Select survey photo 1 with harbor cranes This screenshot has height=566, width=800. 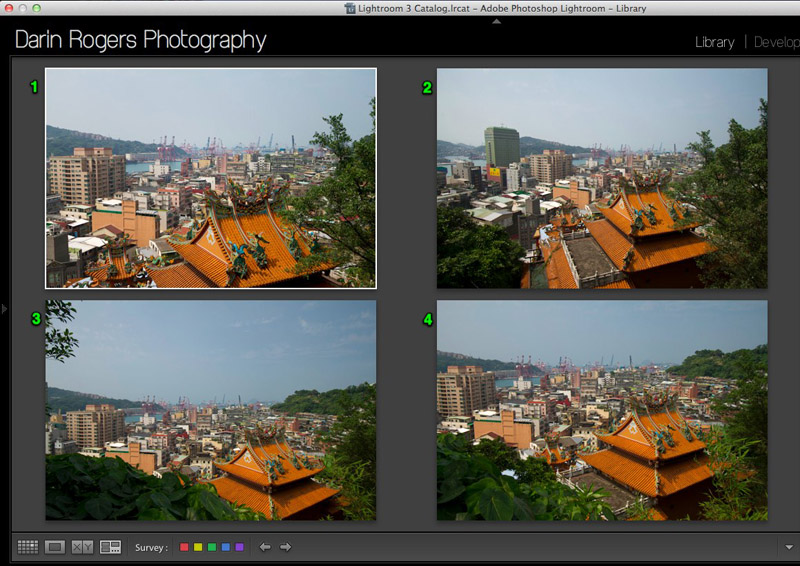(x=211, y=178)
